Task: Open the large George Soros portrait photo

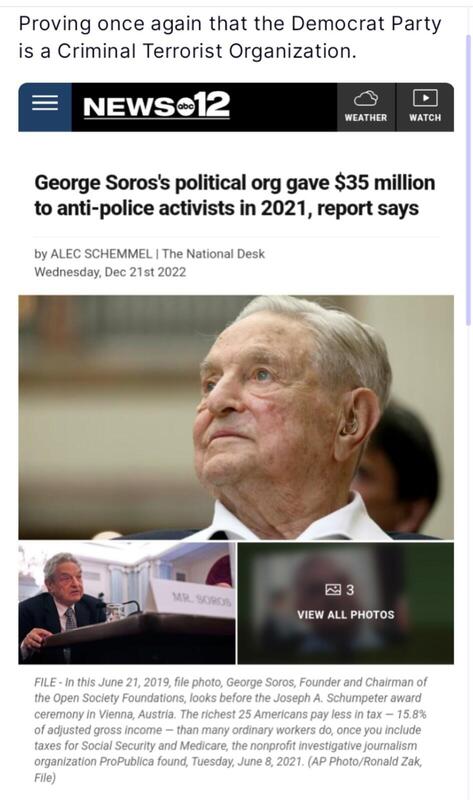Action: click(x=236, y=417)
